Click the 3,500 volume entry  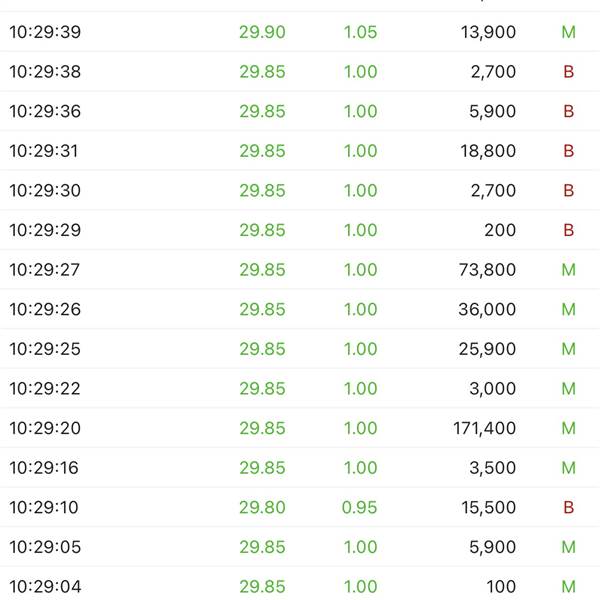click(x=492, y=468)
